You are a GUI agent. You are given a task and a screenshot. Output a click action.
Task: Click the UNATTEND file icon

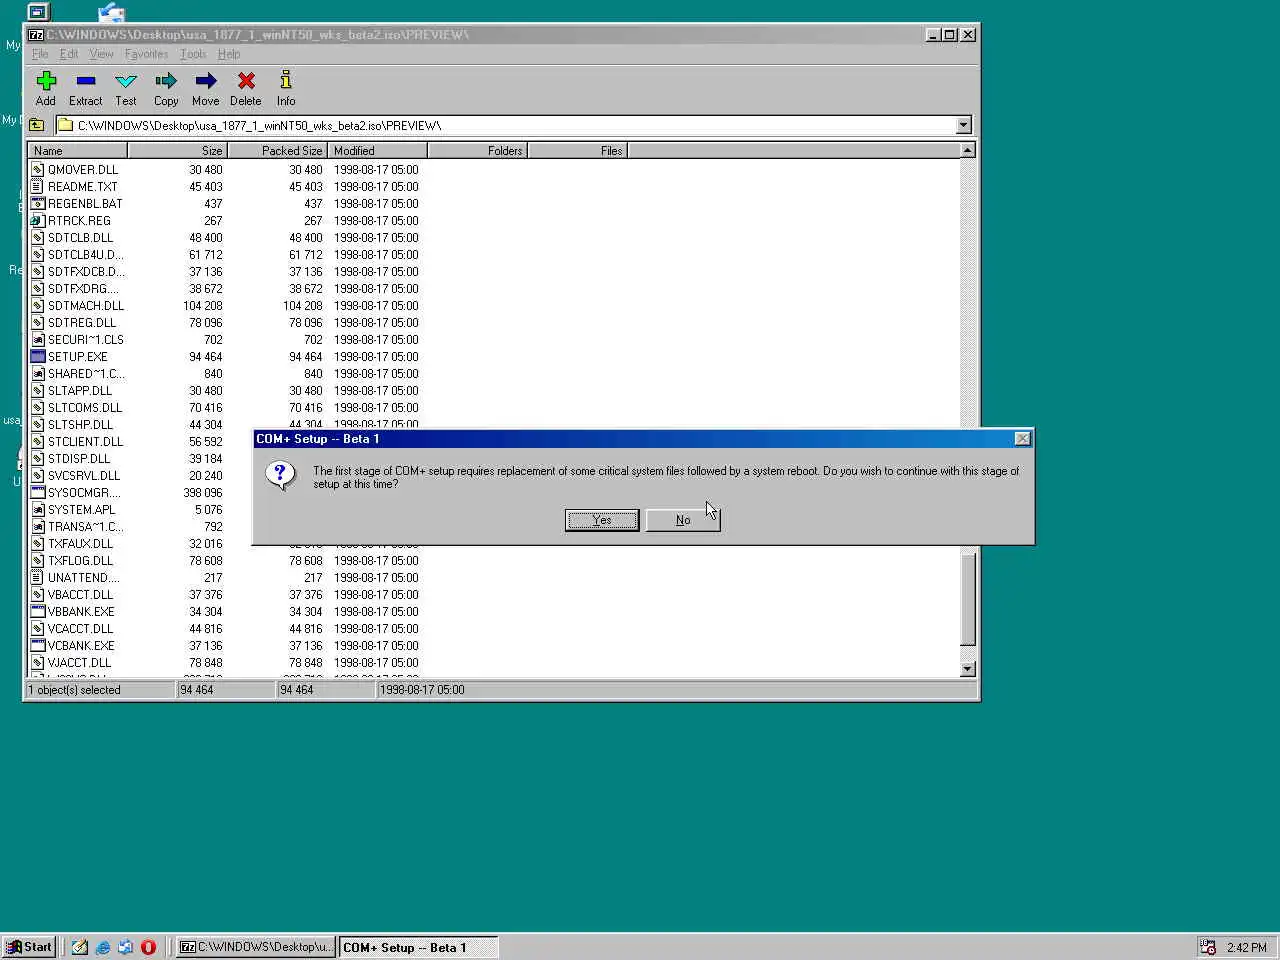coord(38,577)
